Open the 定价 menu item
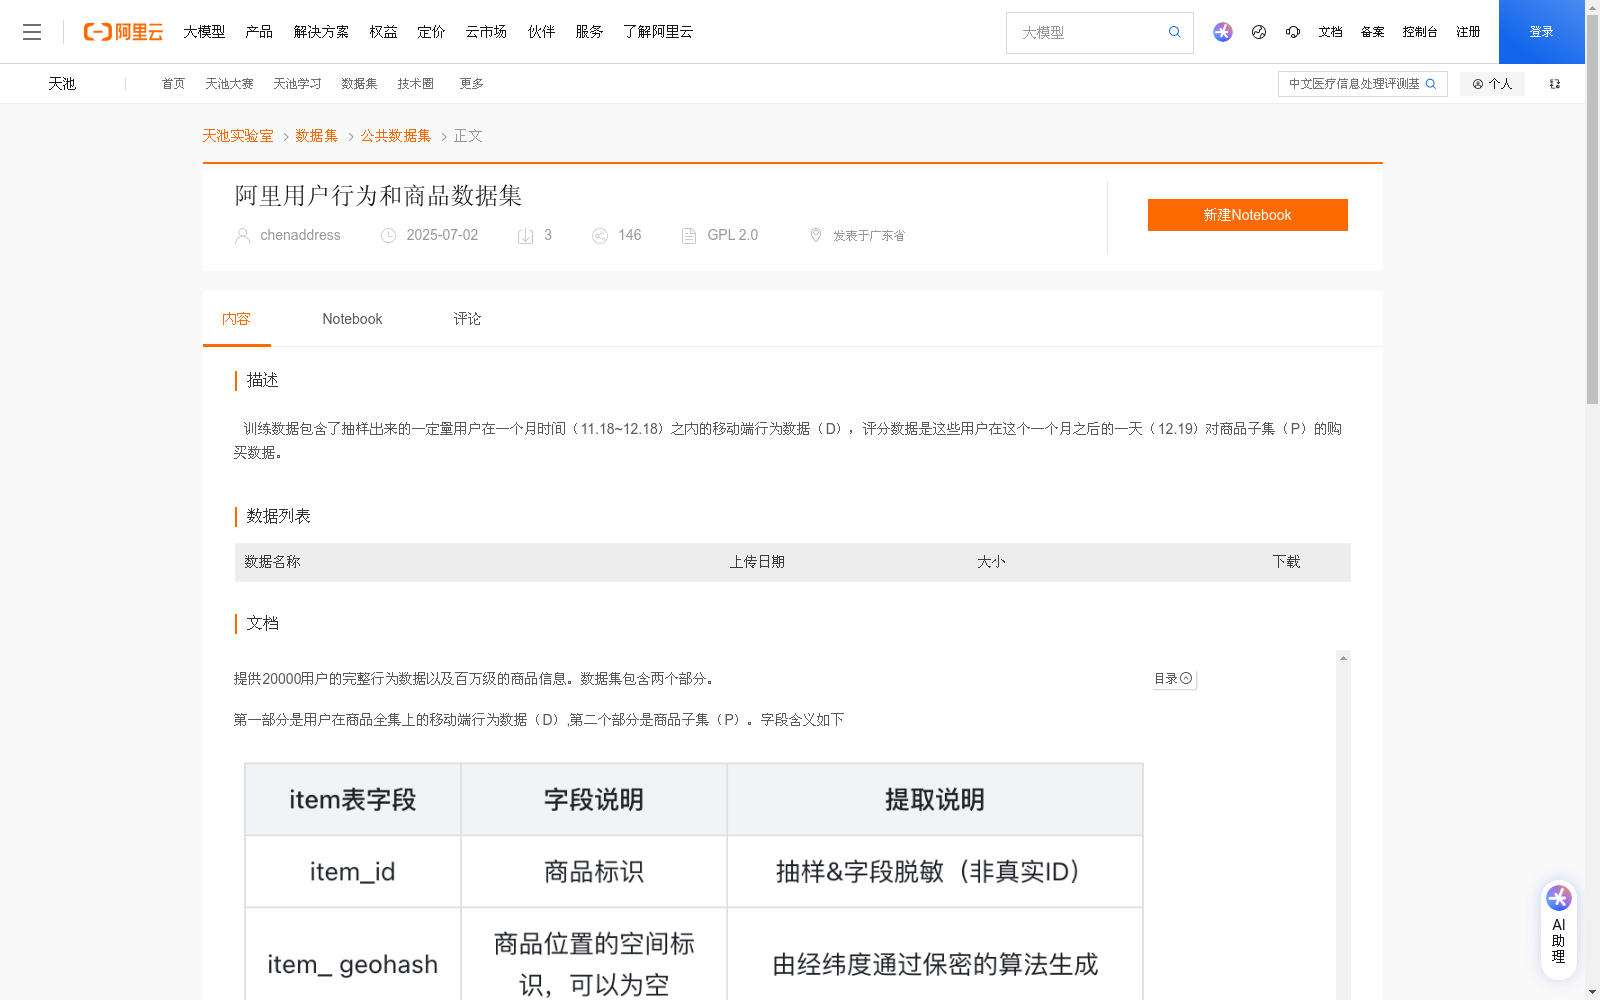This screenshot has width=1600, height=1000. tap(431, 32)
